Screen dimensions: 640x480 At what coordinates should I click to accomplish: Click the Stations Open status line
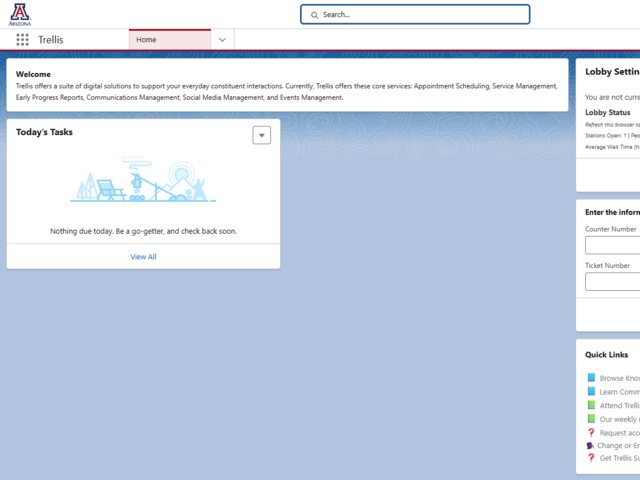612,136
